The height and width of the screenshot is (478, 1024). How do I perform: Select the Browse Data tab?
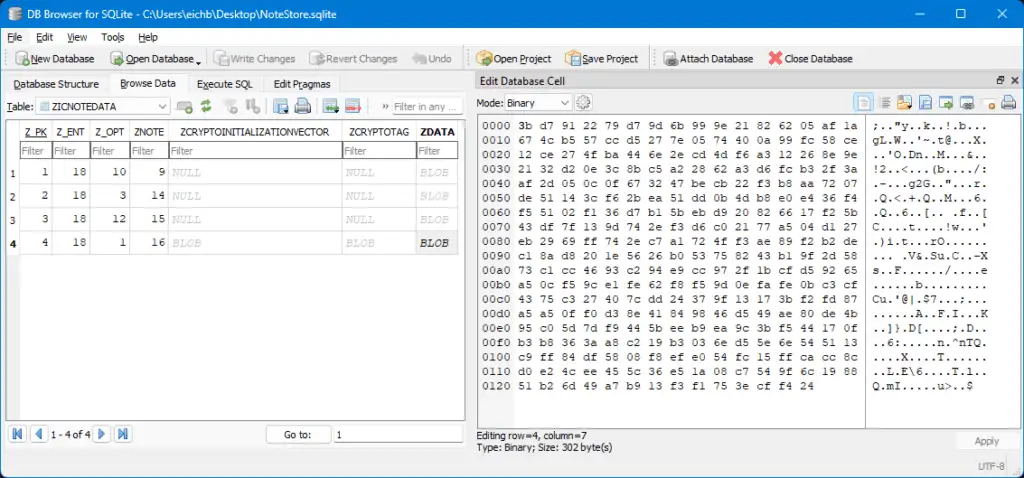[x=148, y=84]
